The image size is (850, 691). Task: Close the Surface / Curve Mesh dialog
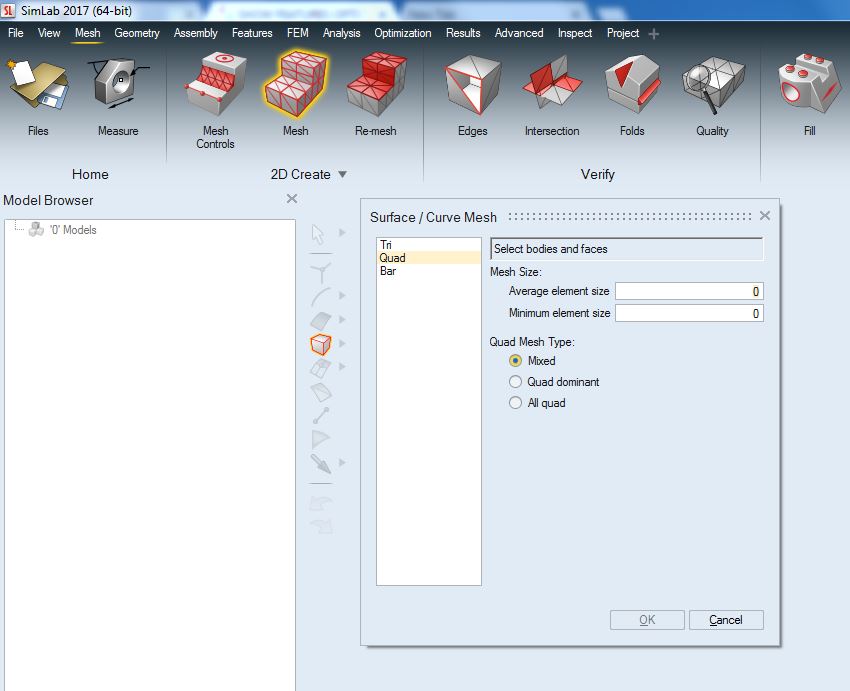click(765, 216)
